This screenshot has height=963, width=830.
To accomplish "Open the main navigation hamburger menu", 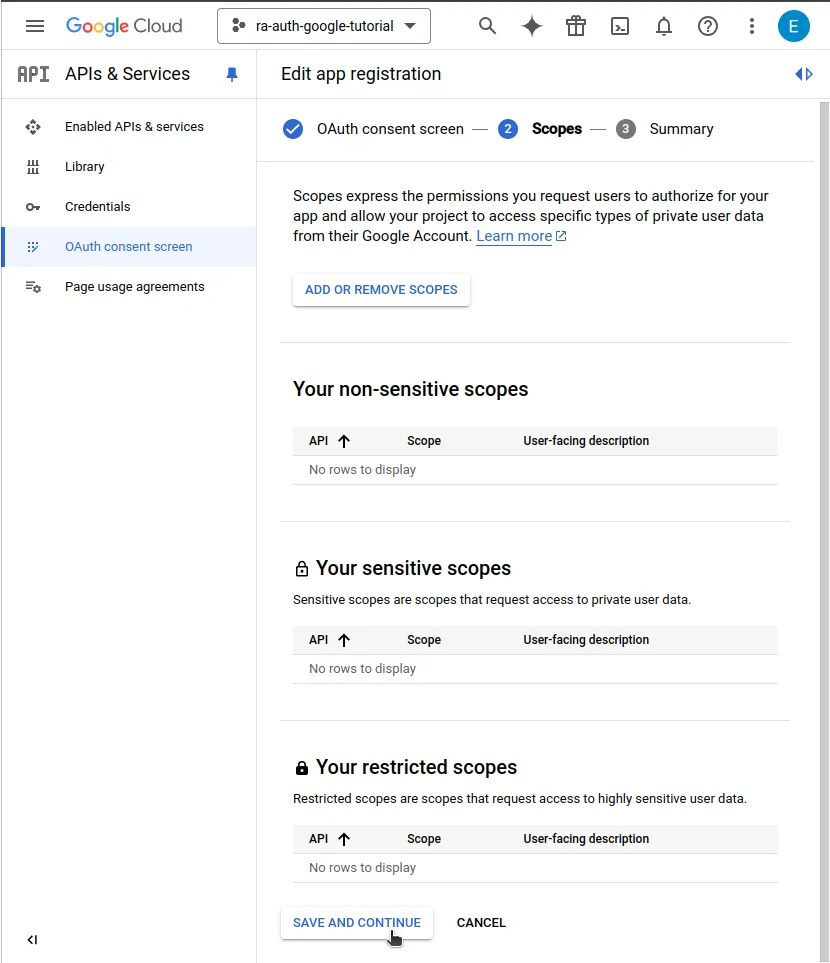I will click(35, 26).
